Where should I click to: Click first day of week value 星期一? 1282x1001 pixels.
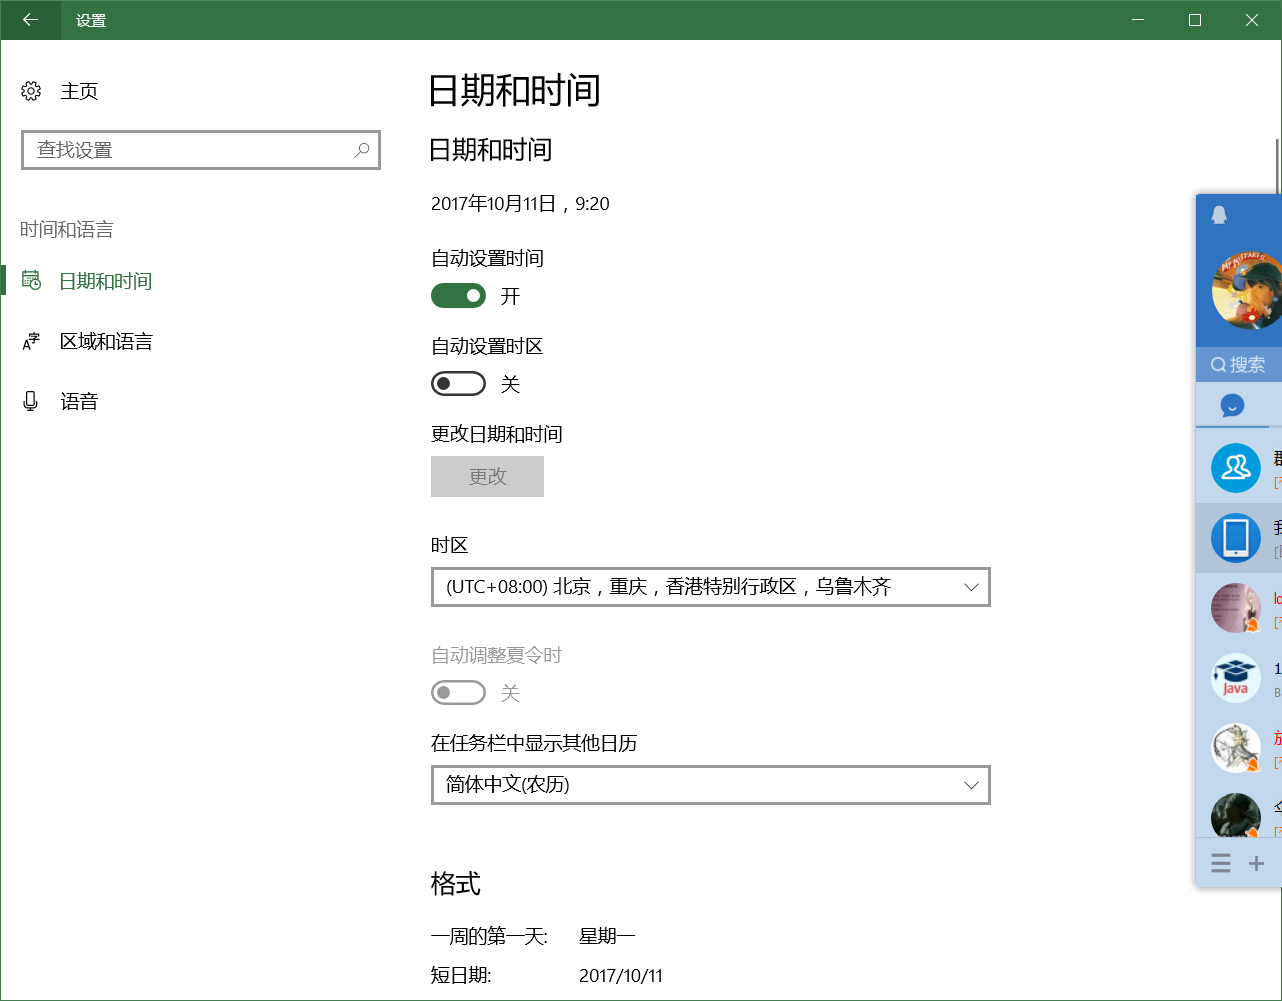[607, 936]
